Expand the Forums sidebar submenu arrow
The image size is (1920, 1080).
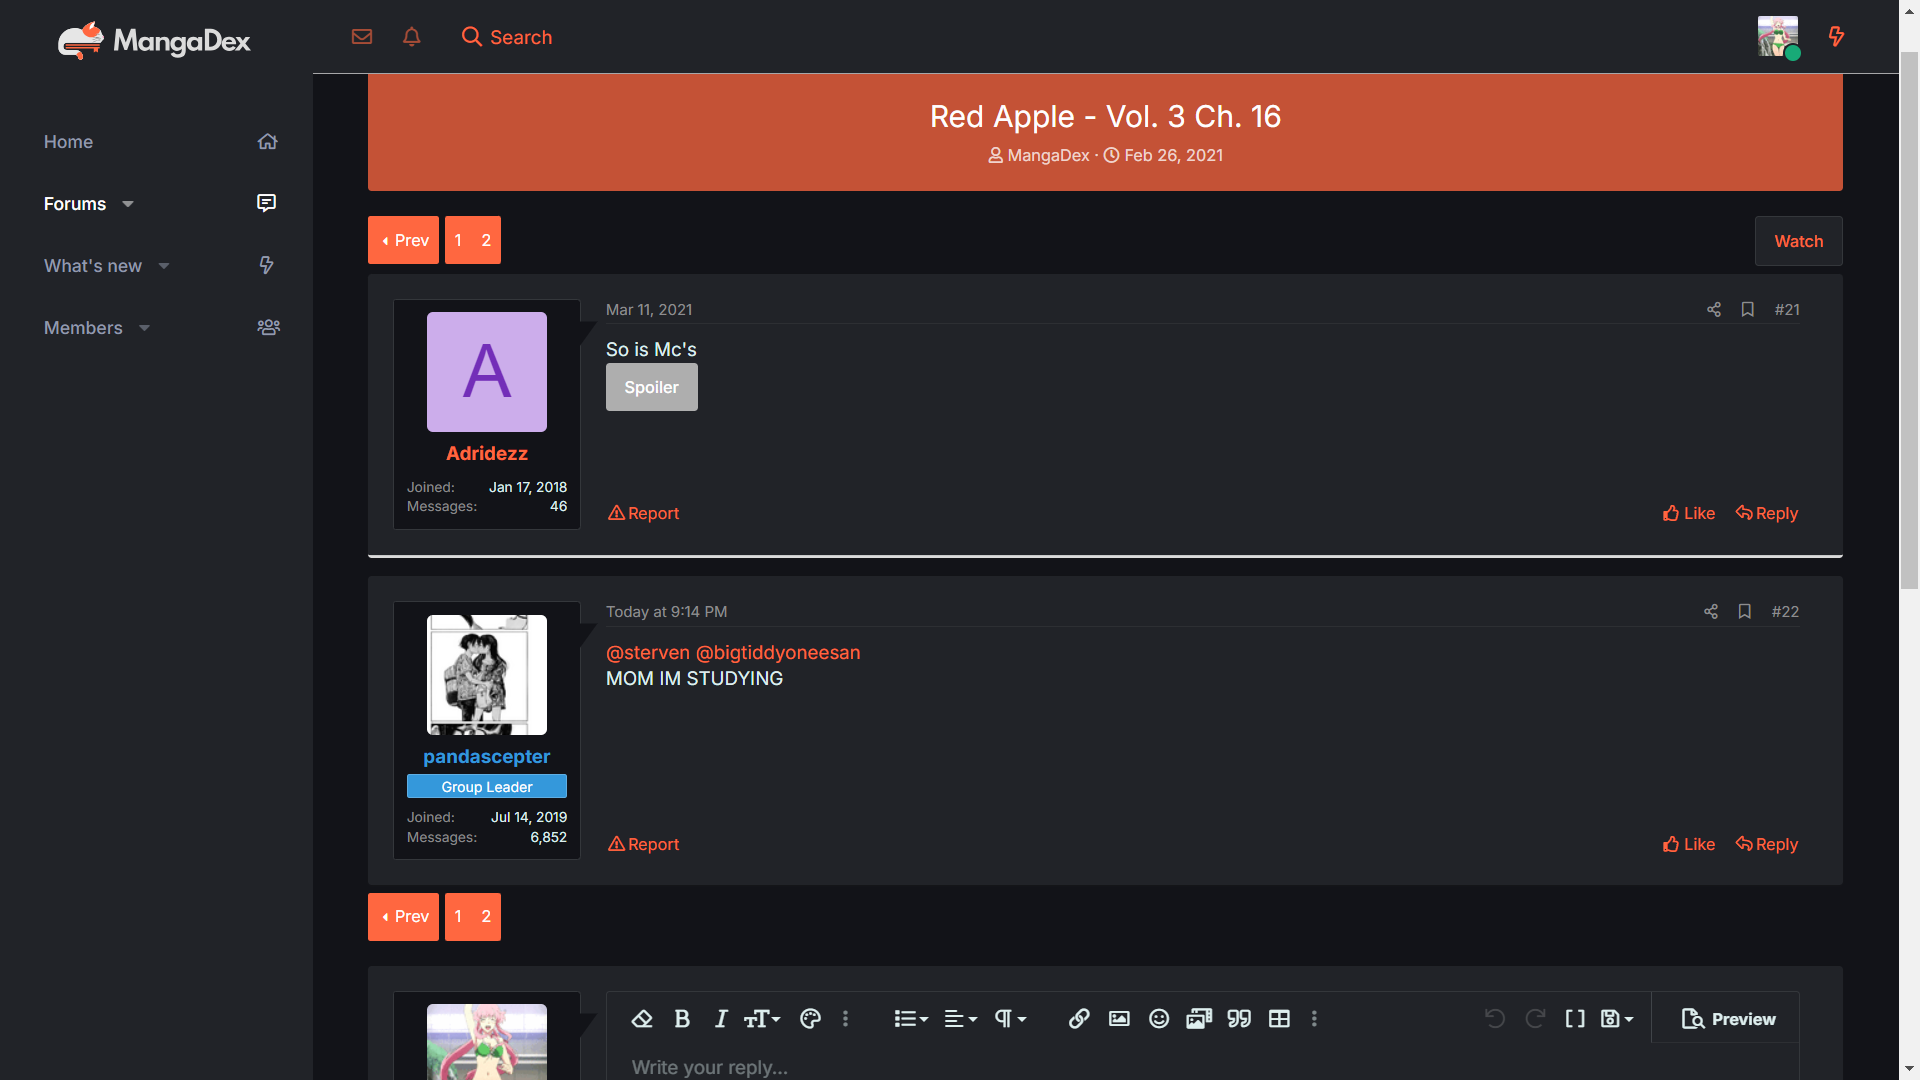click(128, 204)
